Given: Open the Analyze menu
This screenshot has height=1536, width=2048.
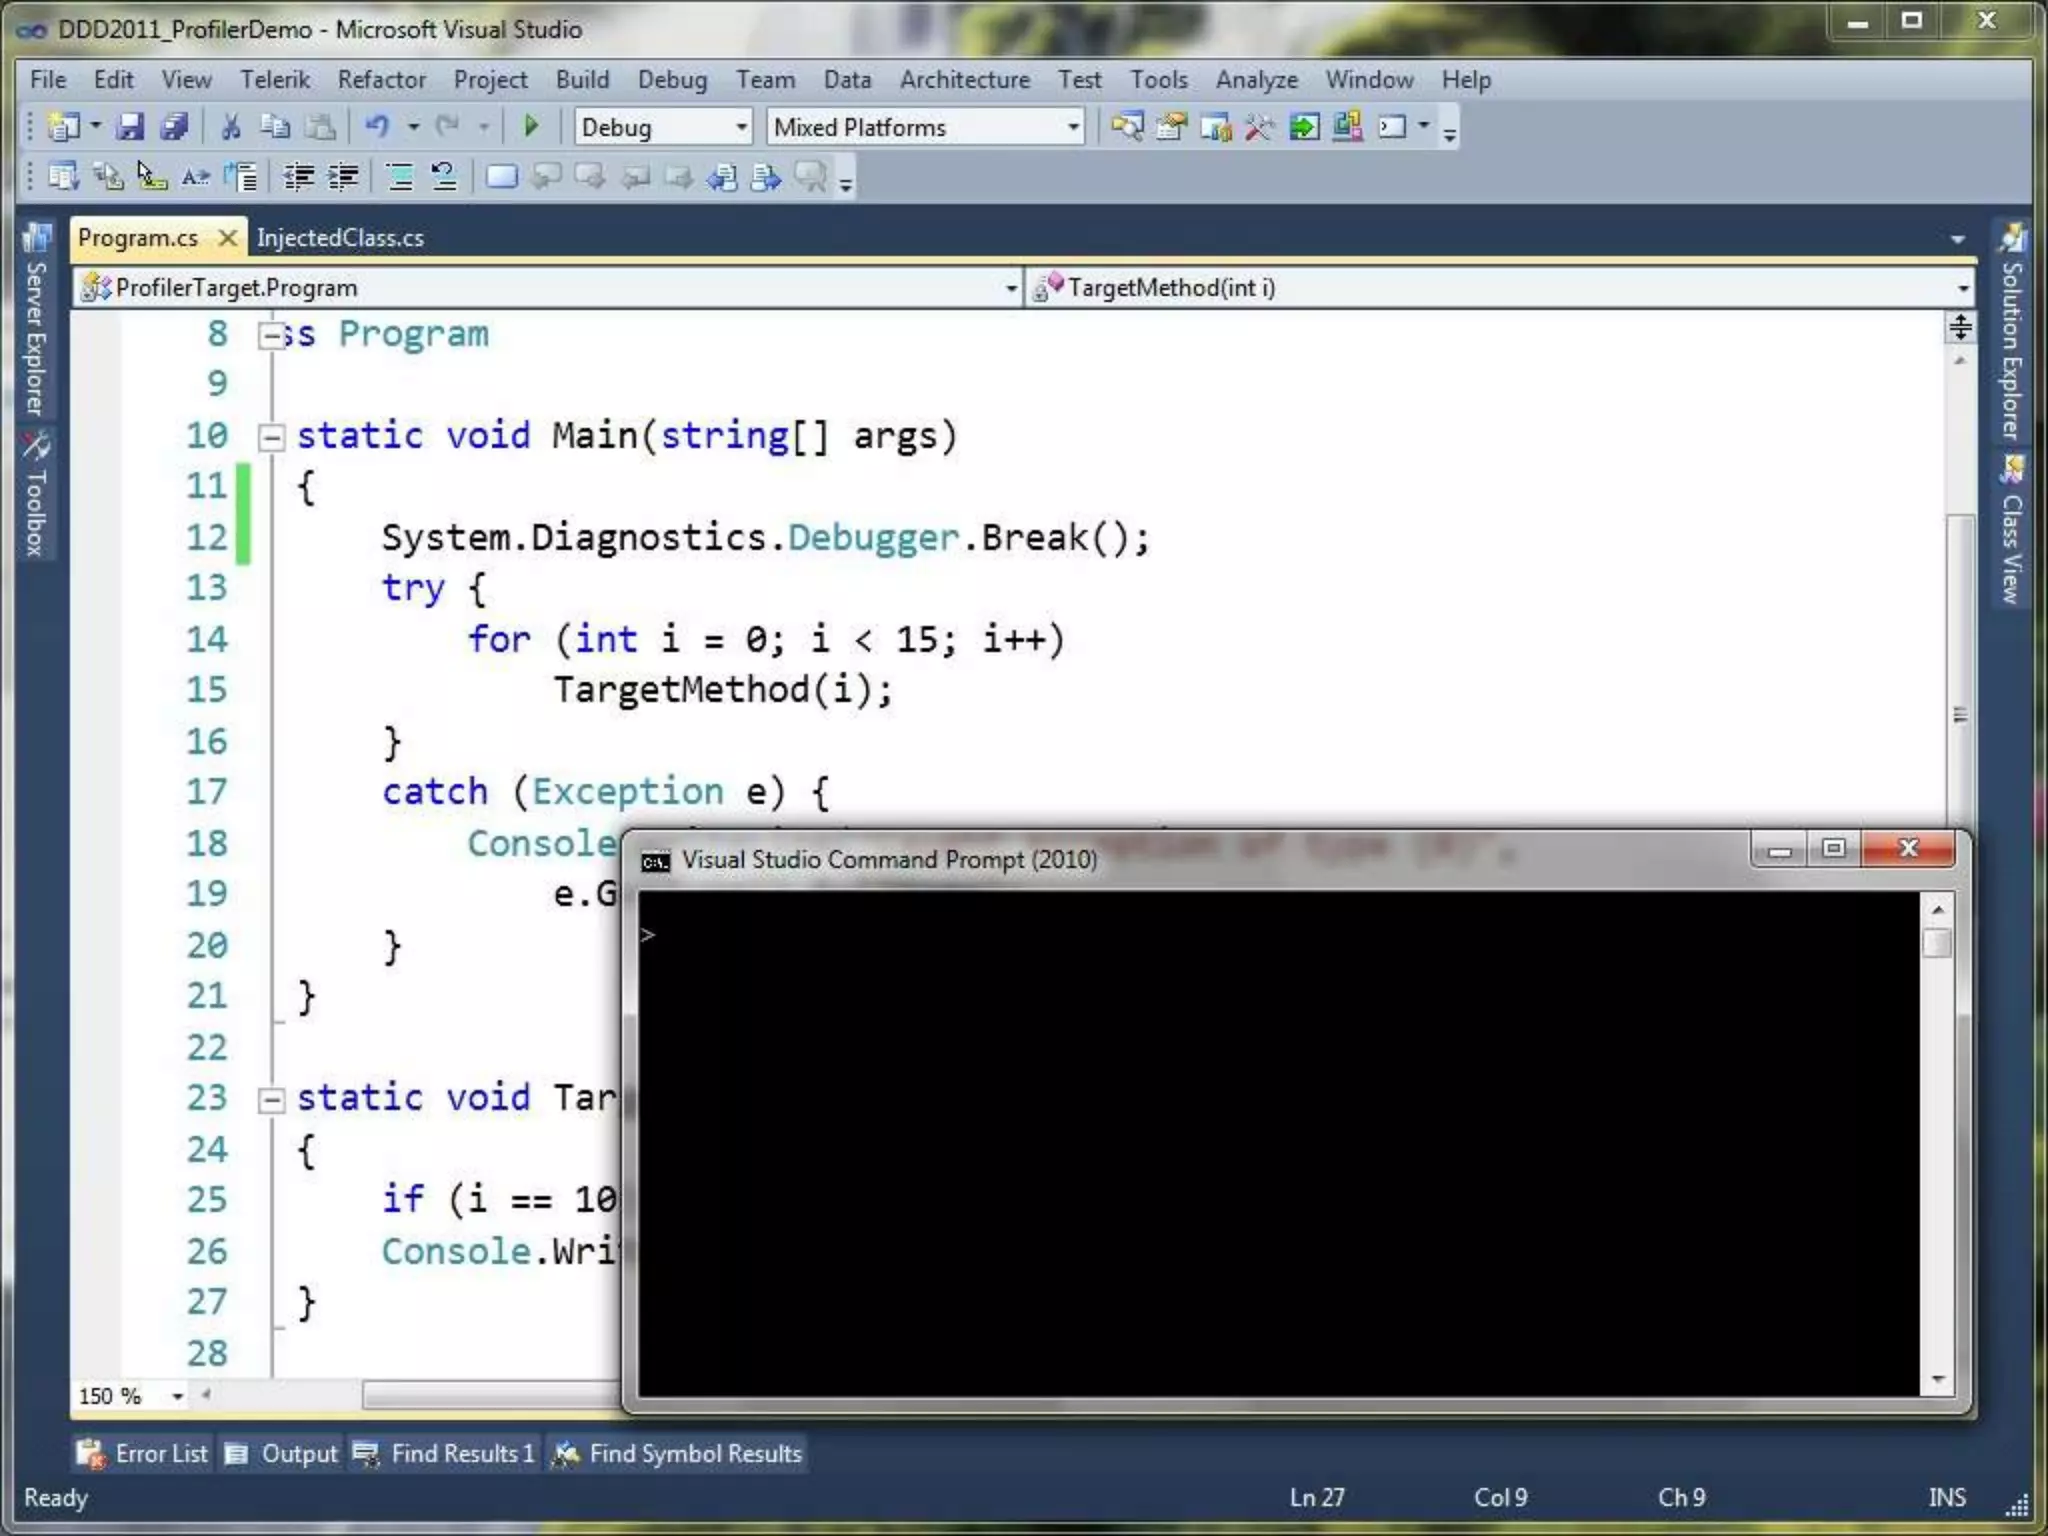Looking at the screenshot, I should [x=1256, y=80].
